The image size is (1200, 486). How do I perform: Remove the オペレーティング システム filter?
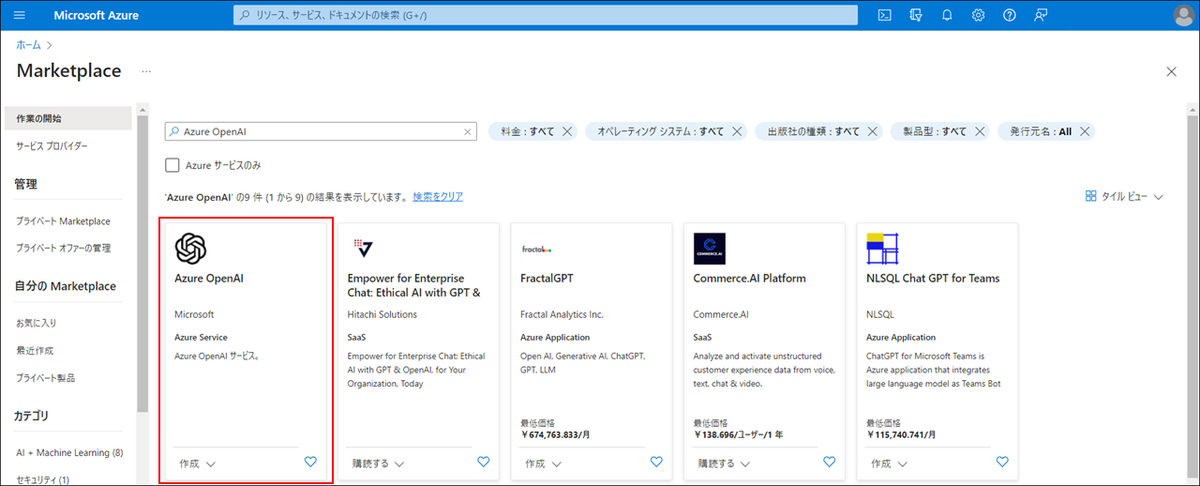737,131
